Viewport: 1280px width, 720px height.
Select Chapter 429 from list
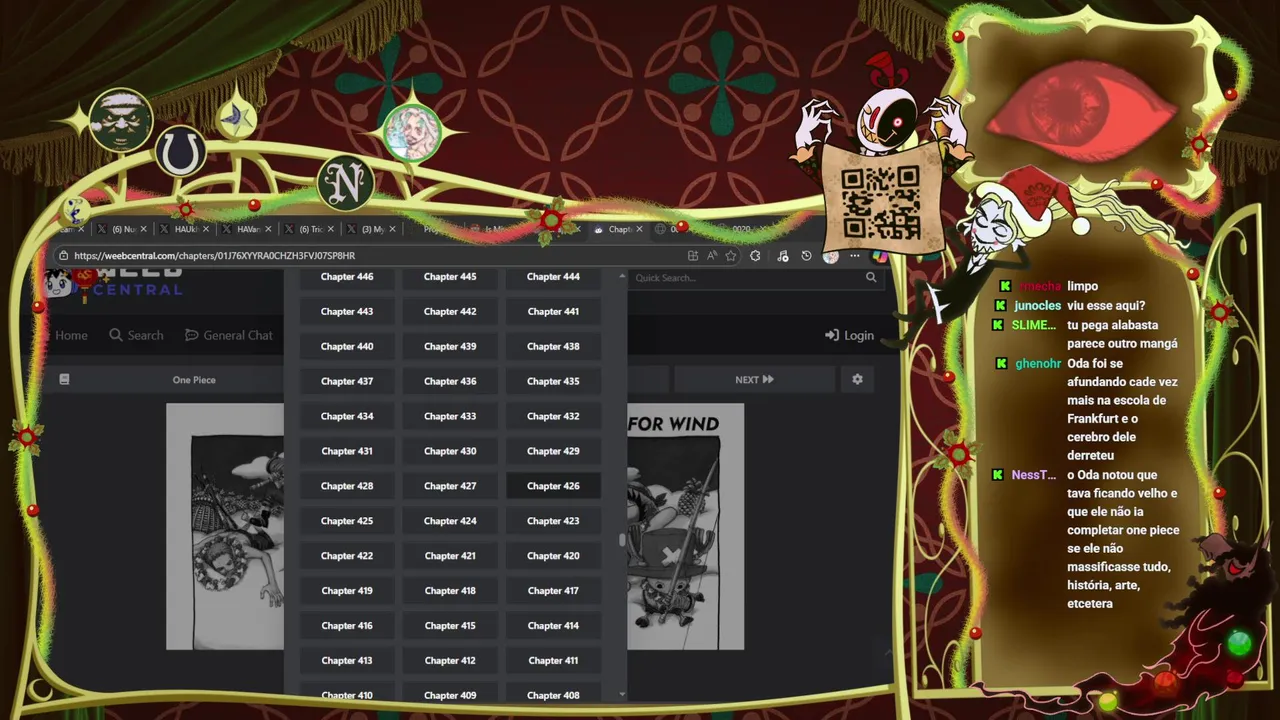[553, 451]
